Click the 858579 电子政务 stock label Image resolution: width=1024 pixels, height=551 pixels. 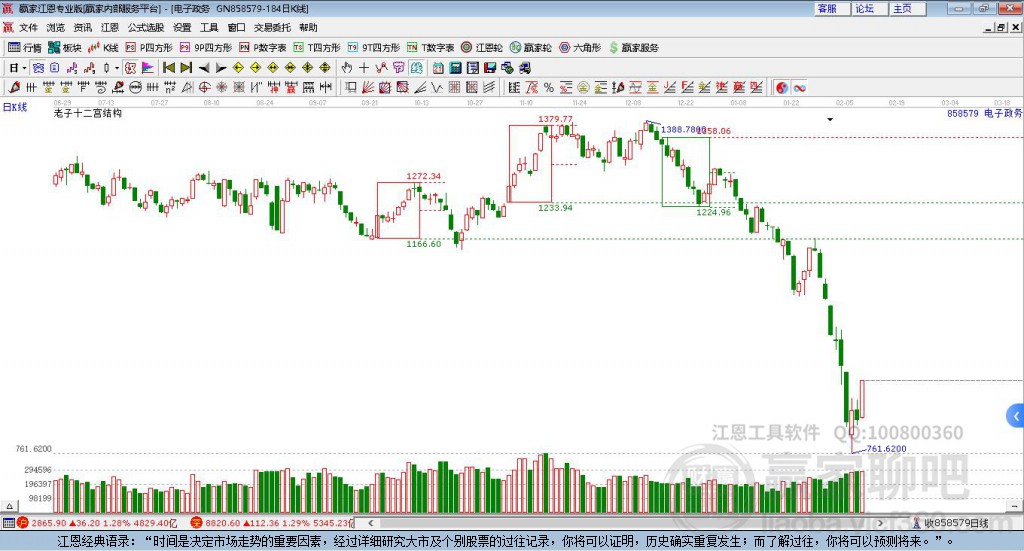coord(984,113)
